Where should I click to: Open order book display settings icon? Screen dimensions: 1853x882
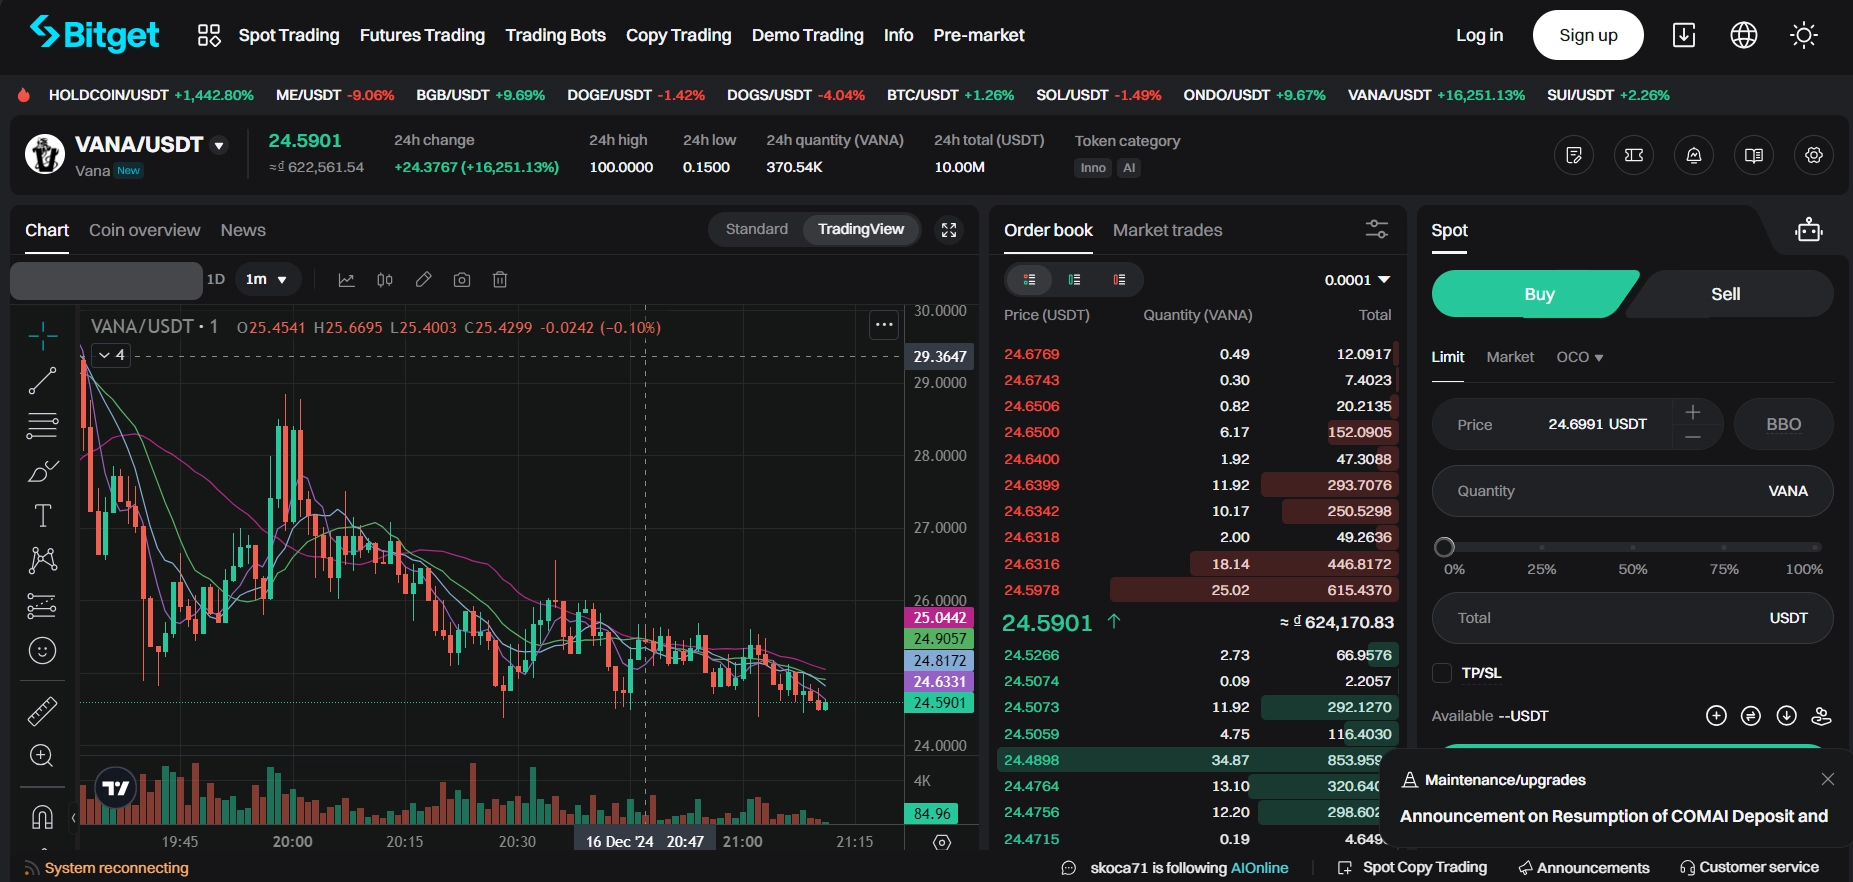click(x=1377, y=230)
